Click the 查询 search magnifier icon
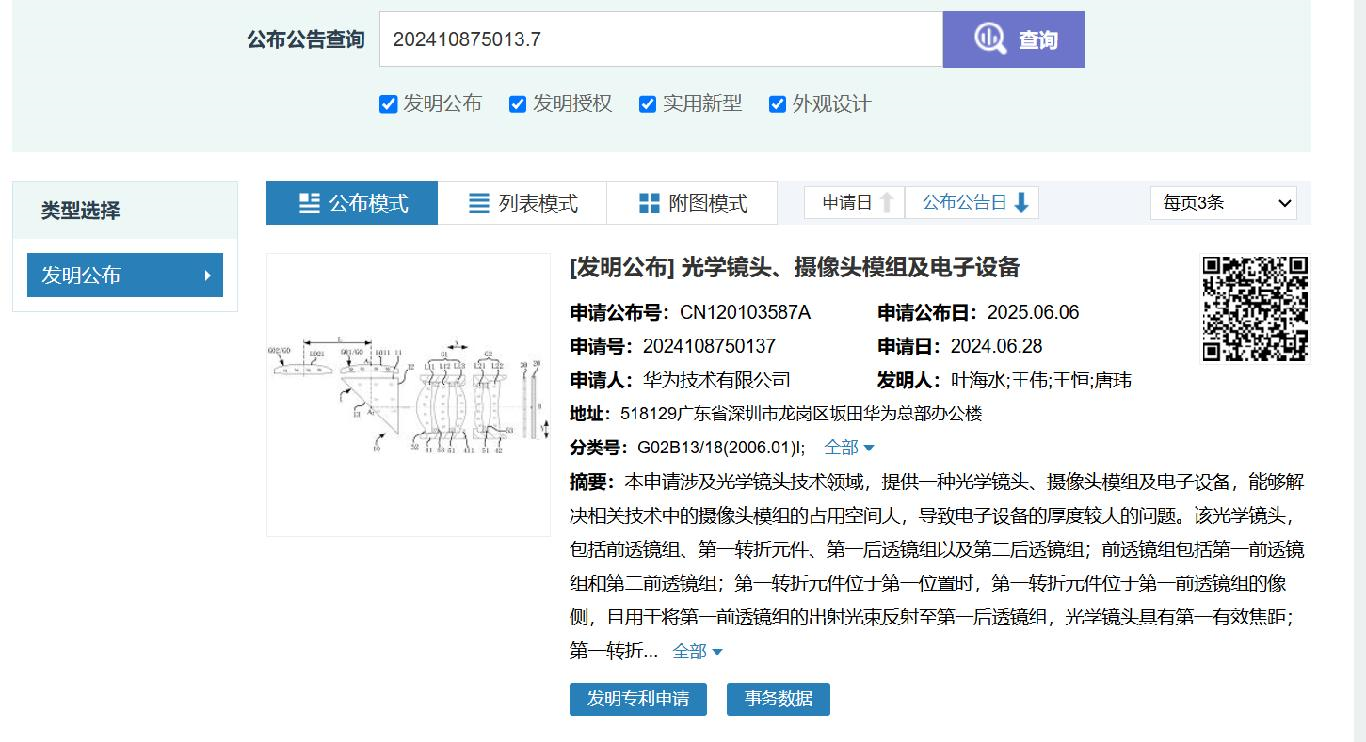 990,39
